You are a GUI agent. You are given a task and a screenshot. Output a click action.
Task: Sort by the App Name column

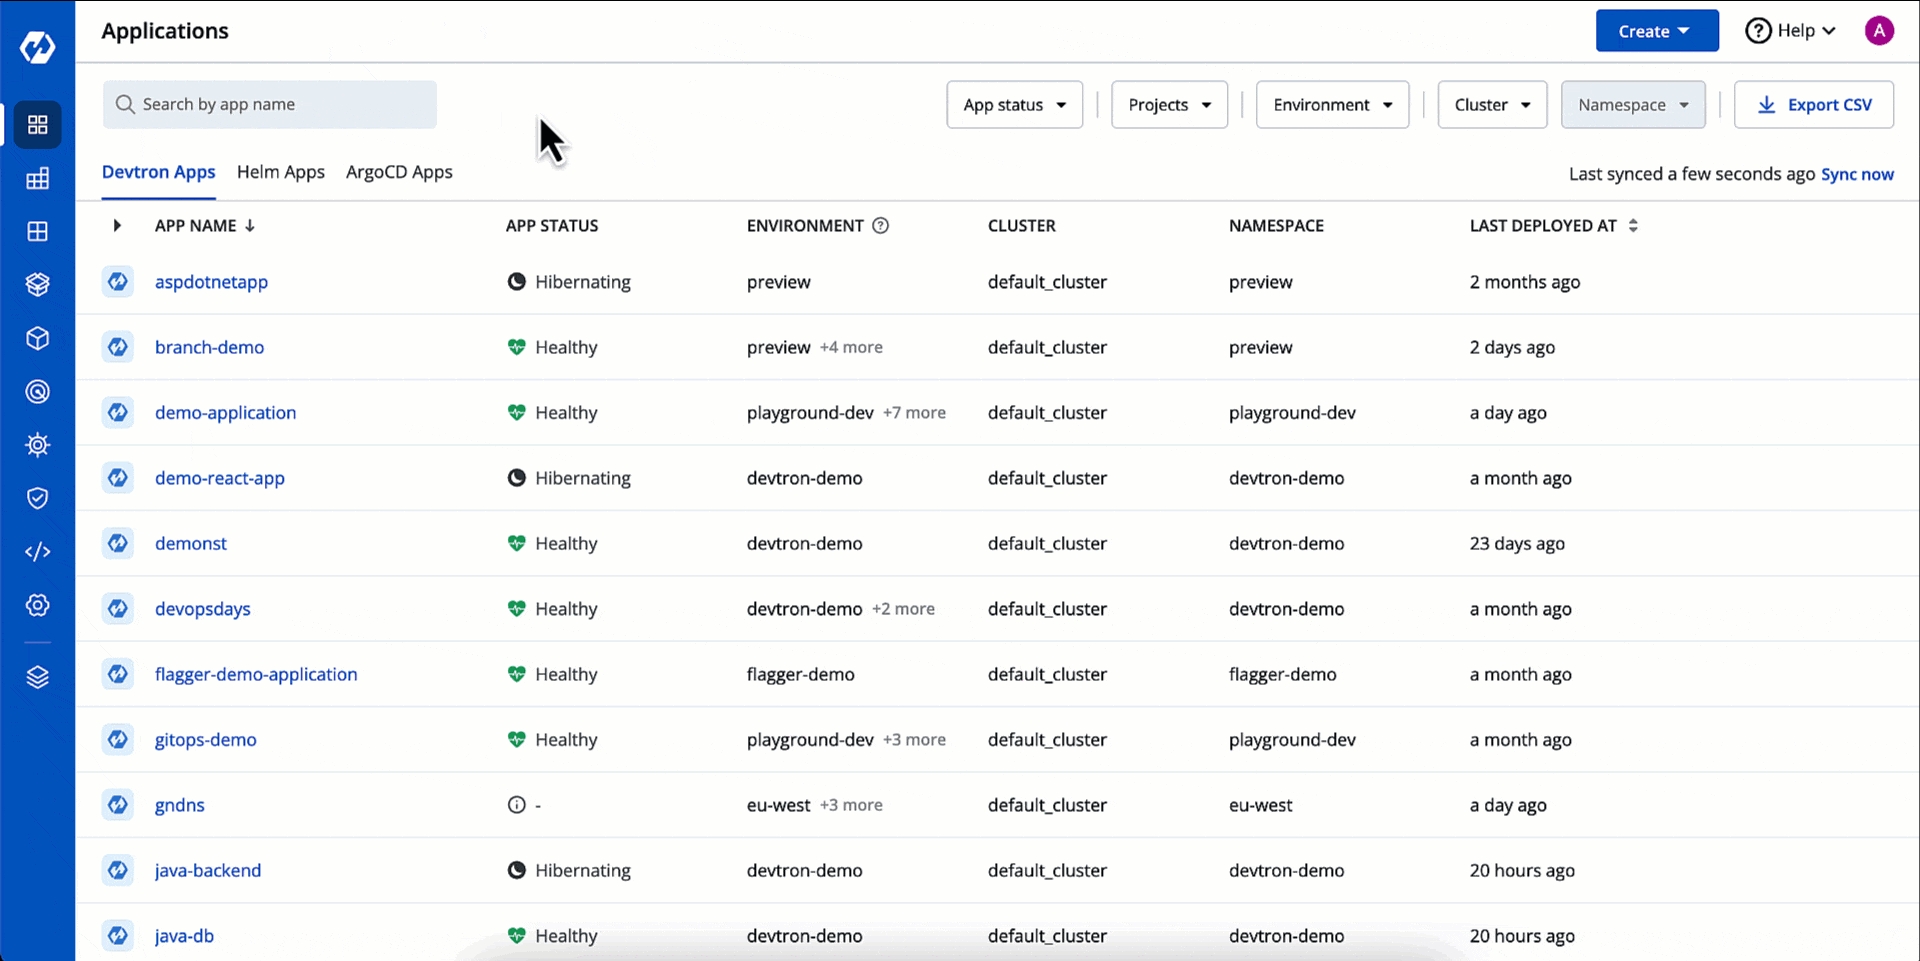click(204, 226)
